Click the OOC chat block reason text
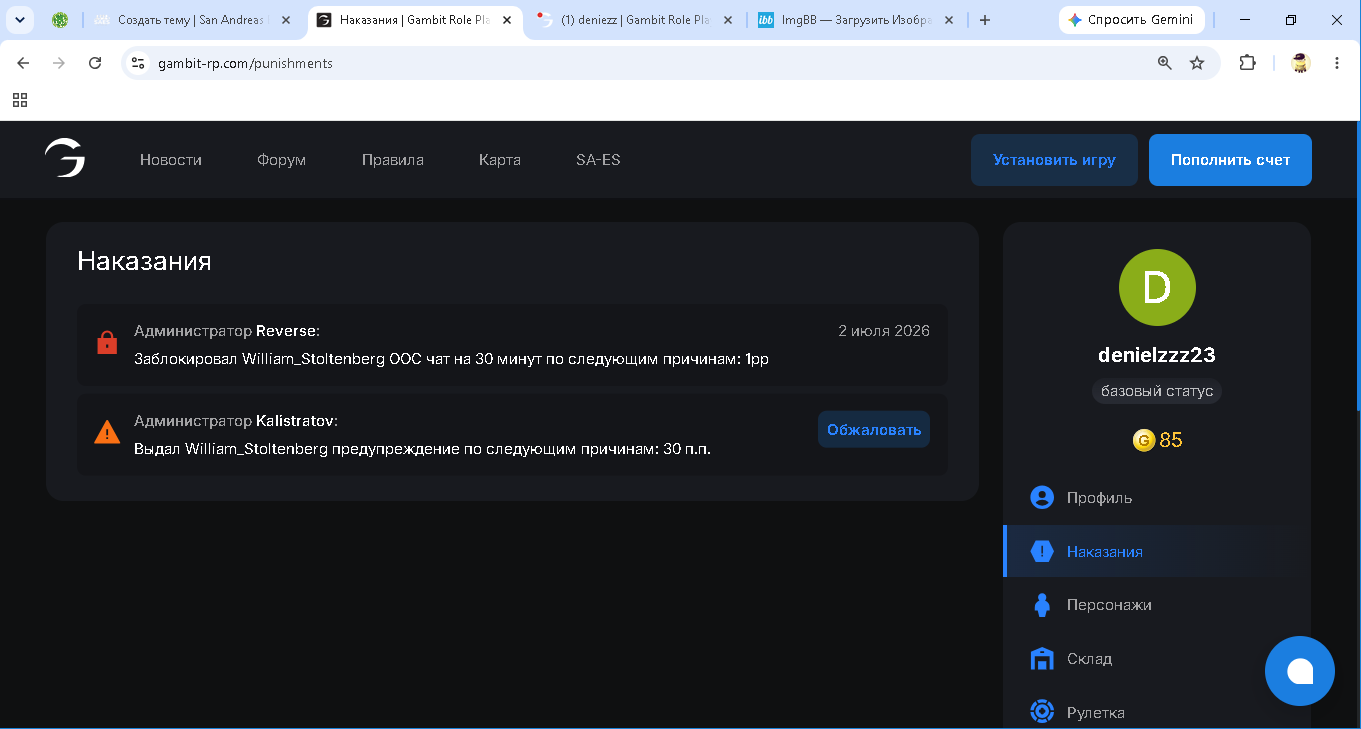Image resolution: width=1361 pixels, height=729 pixels. [451, 359]
